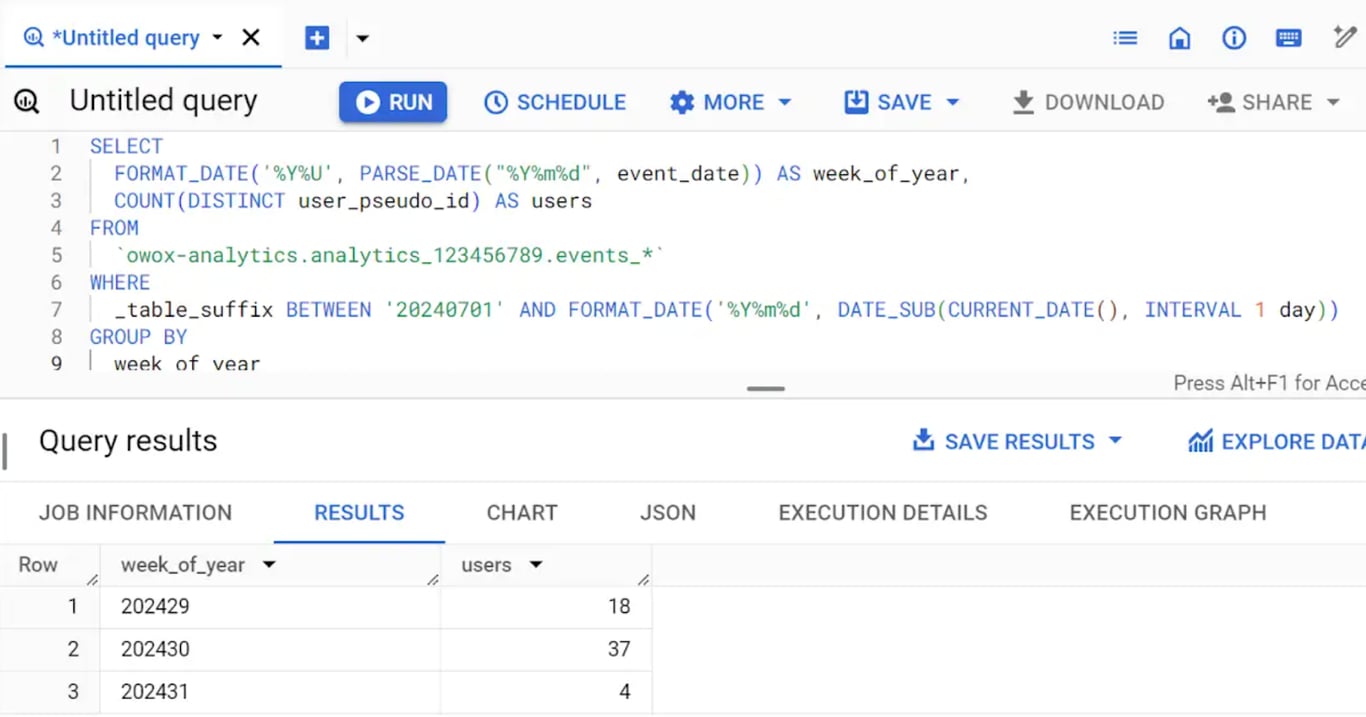Close the Untitled query tab
Screen dimensions: 1366x717
pos(251,38)
